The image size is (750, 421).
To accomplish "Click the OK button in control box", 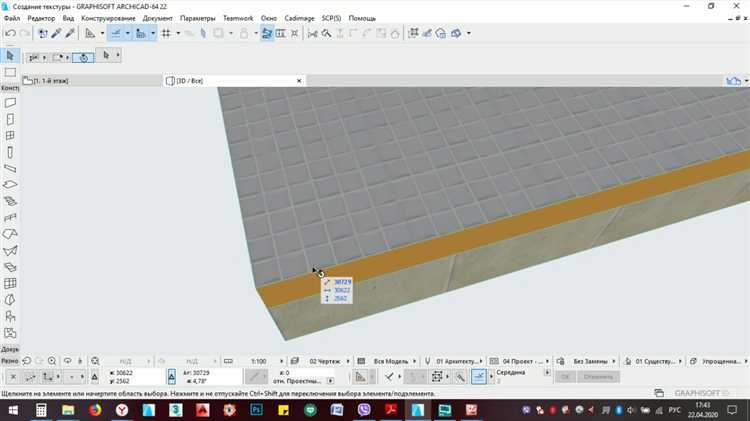I will pos(565,377).
